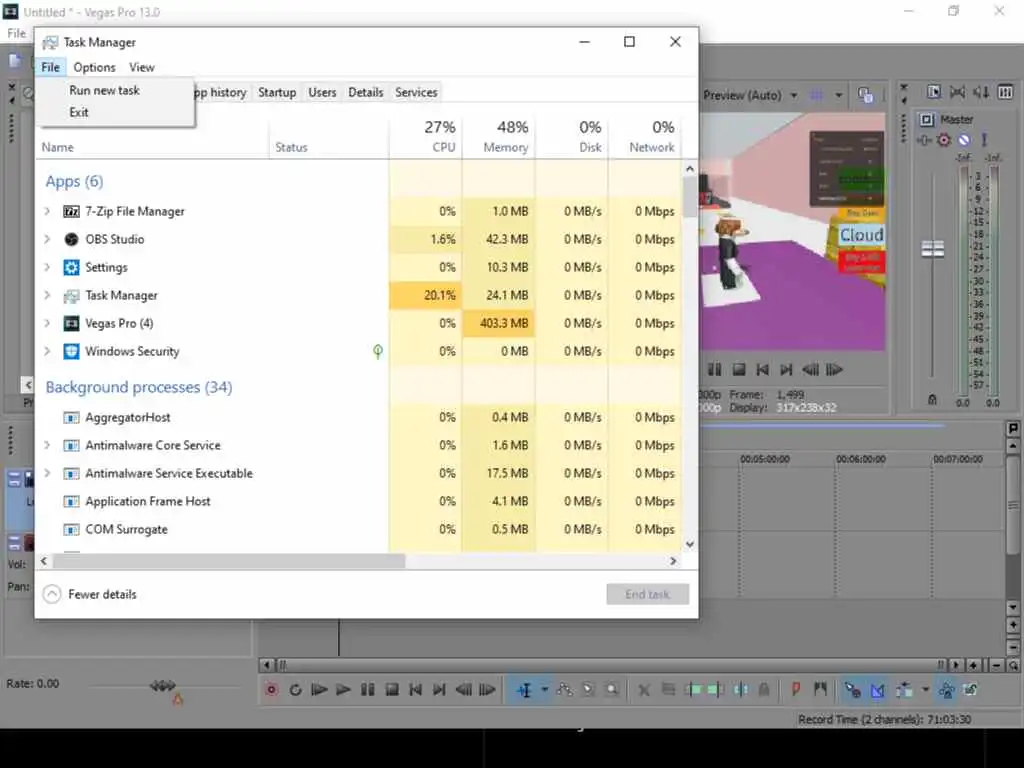Insert a marker with the orange flag icon
Screen dimensions: 1024x768
(795, 689)
